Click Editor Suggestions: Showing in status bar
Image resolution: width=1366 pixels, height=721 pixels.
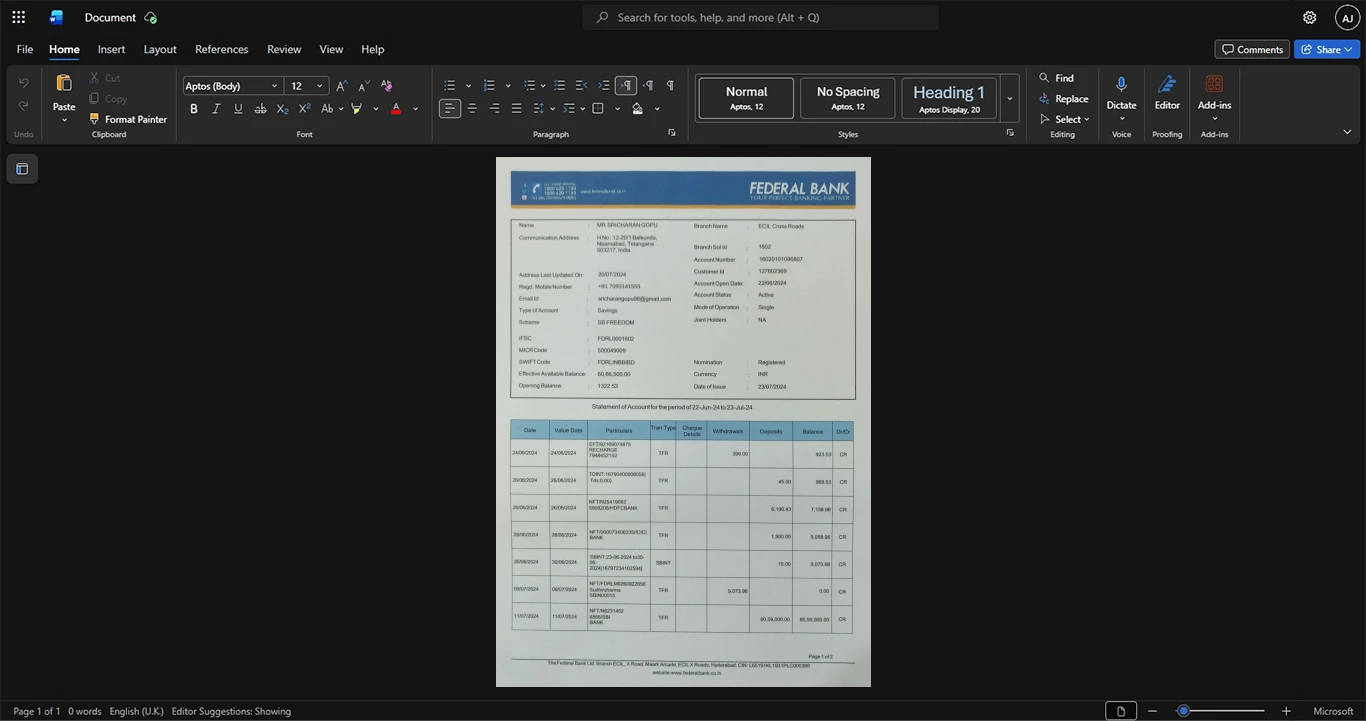[231, 711]
